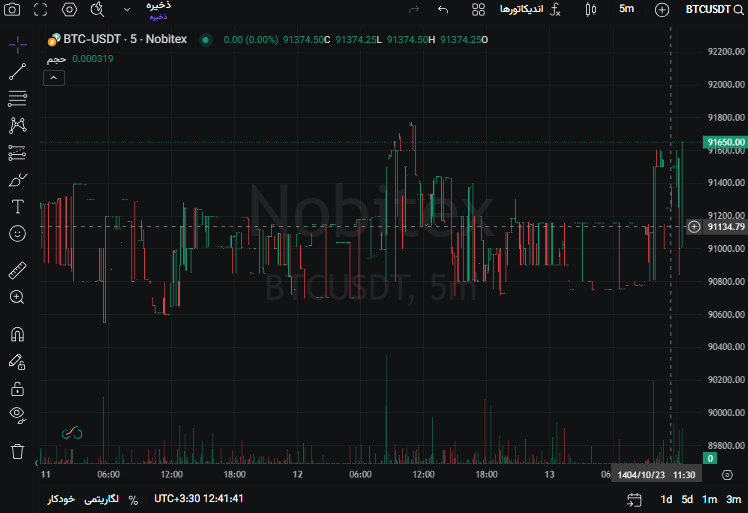The image size is (748, 513).
Task: Switch to the 1m time range
Action: point(709,499)
